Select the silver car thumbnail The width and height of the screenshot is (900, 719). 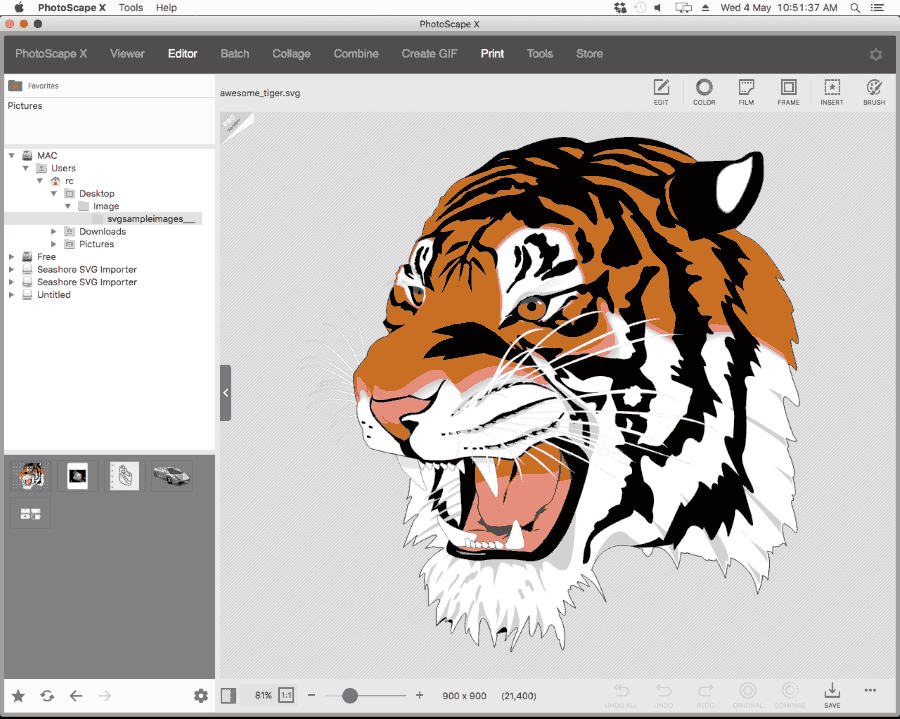click(171, 476)
